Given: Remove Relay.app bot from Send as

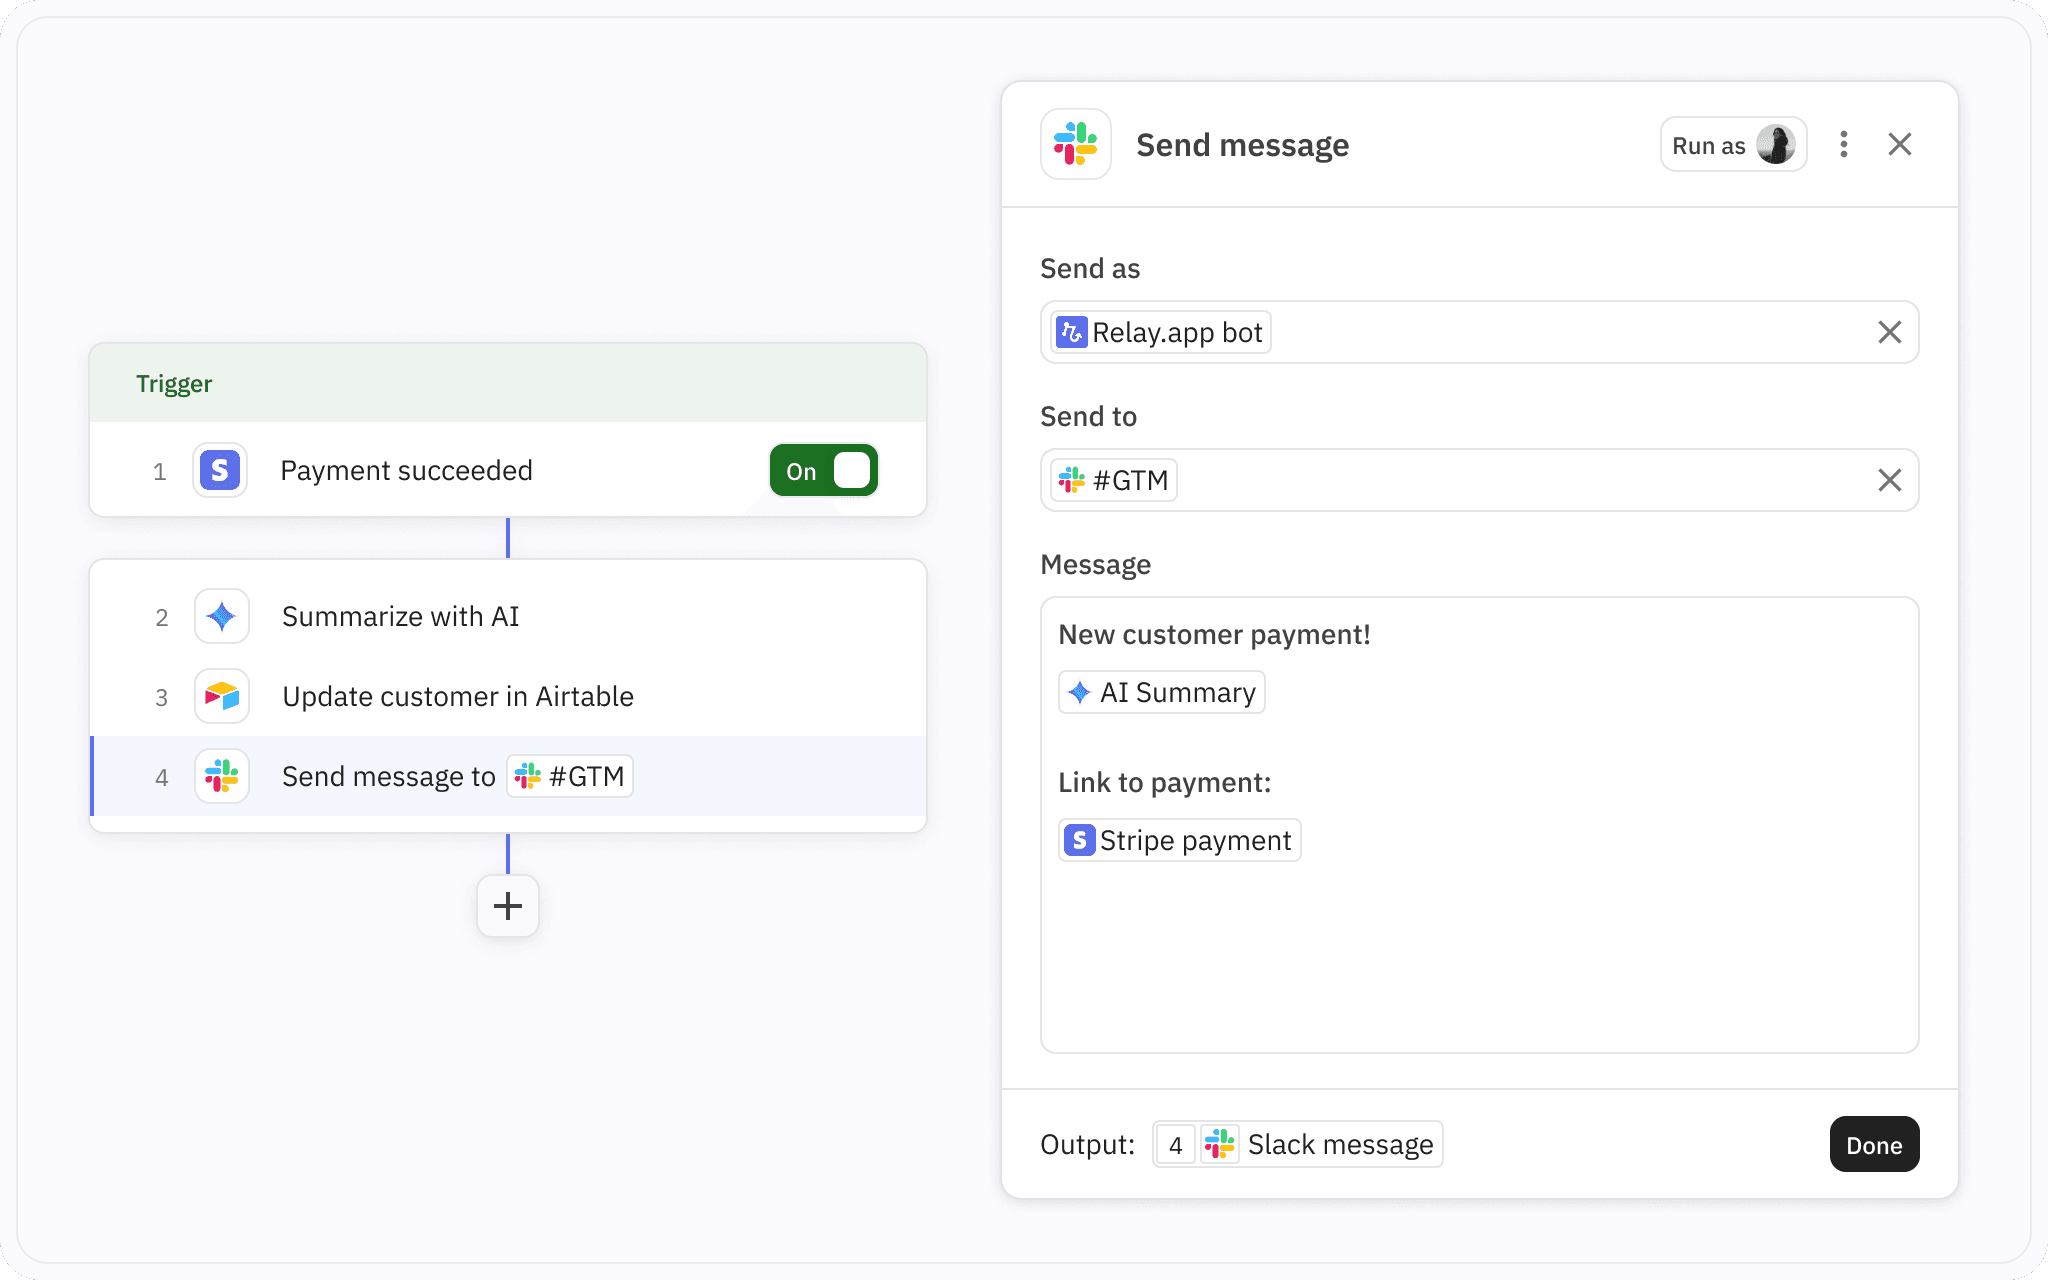Looking at the screenshot, I should (x=1889, y=332).
